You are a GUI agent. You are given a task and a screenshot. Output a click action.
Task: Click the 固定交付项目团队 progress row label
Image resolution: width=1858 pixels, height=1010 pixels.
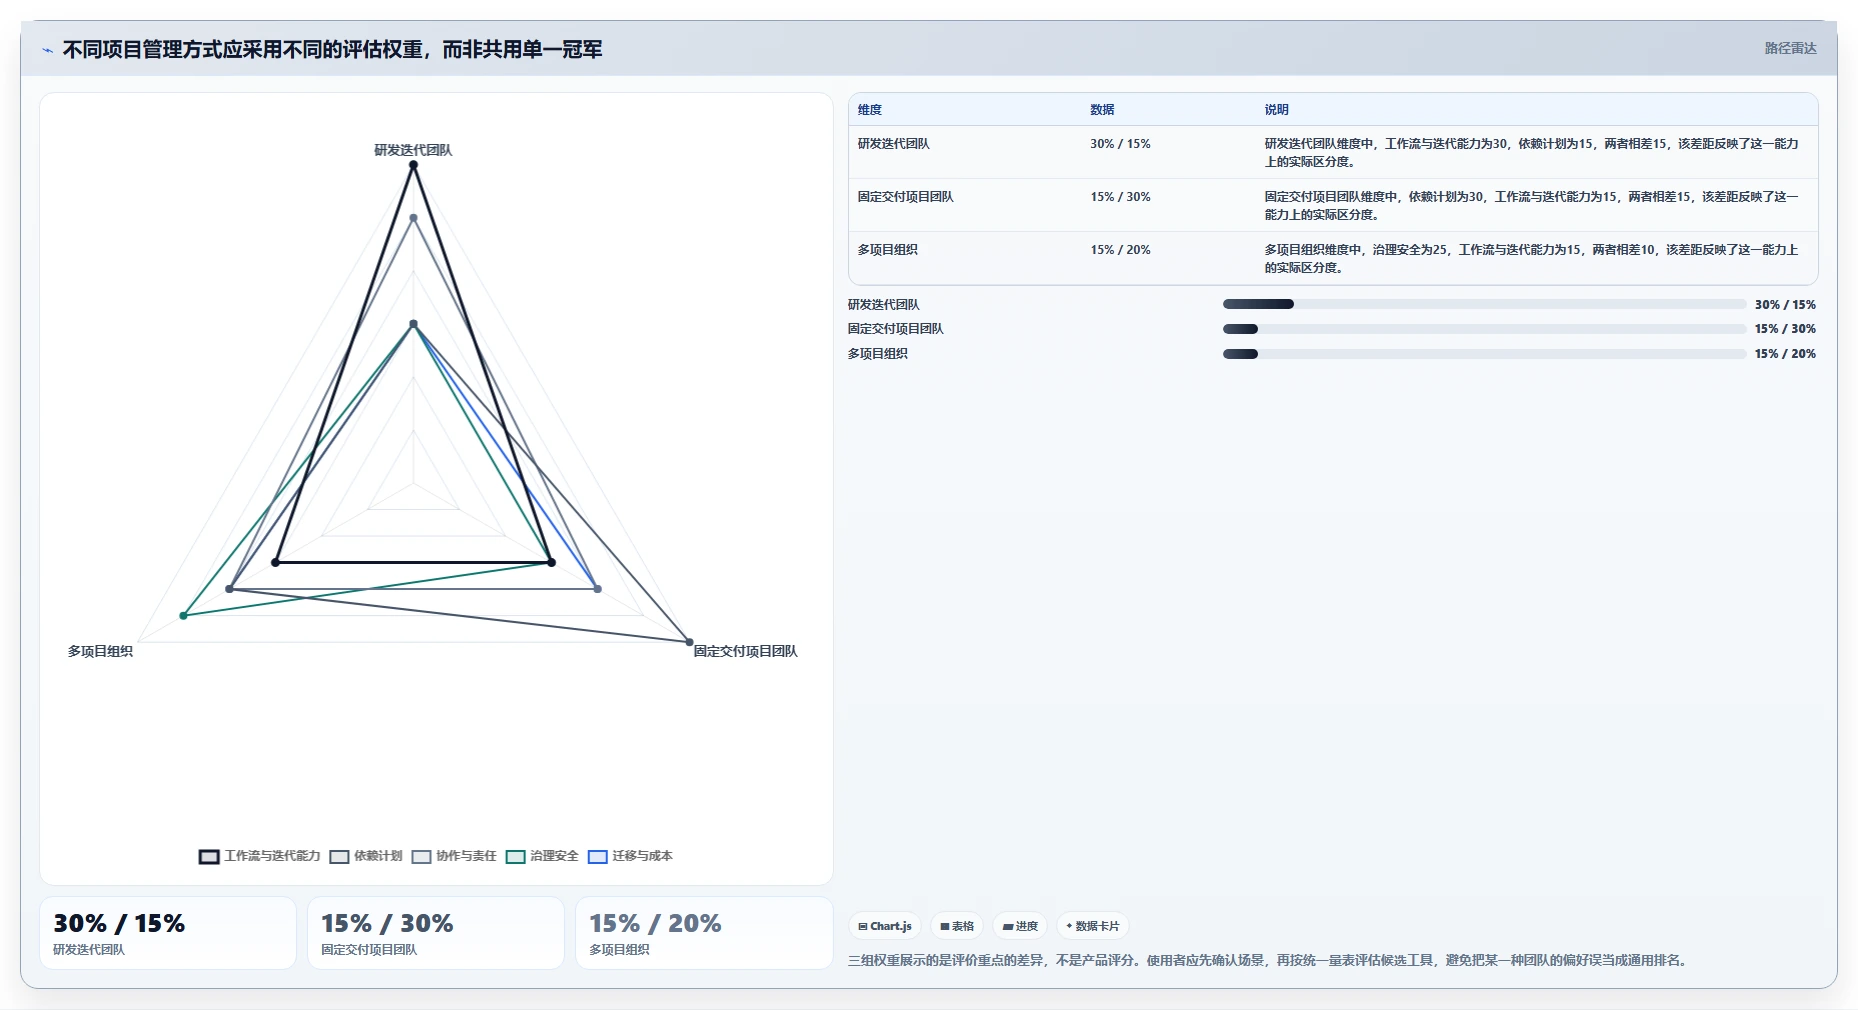(895, 329)
